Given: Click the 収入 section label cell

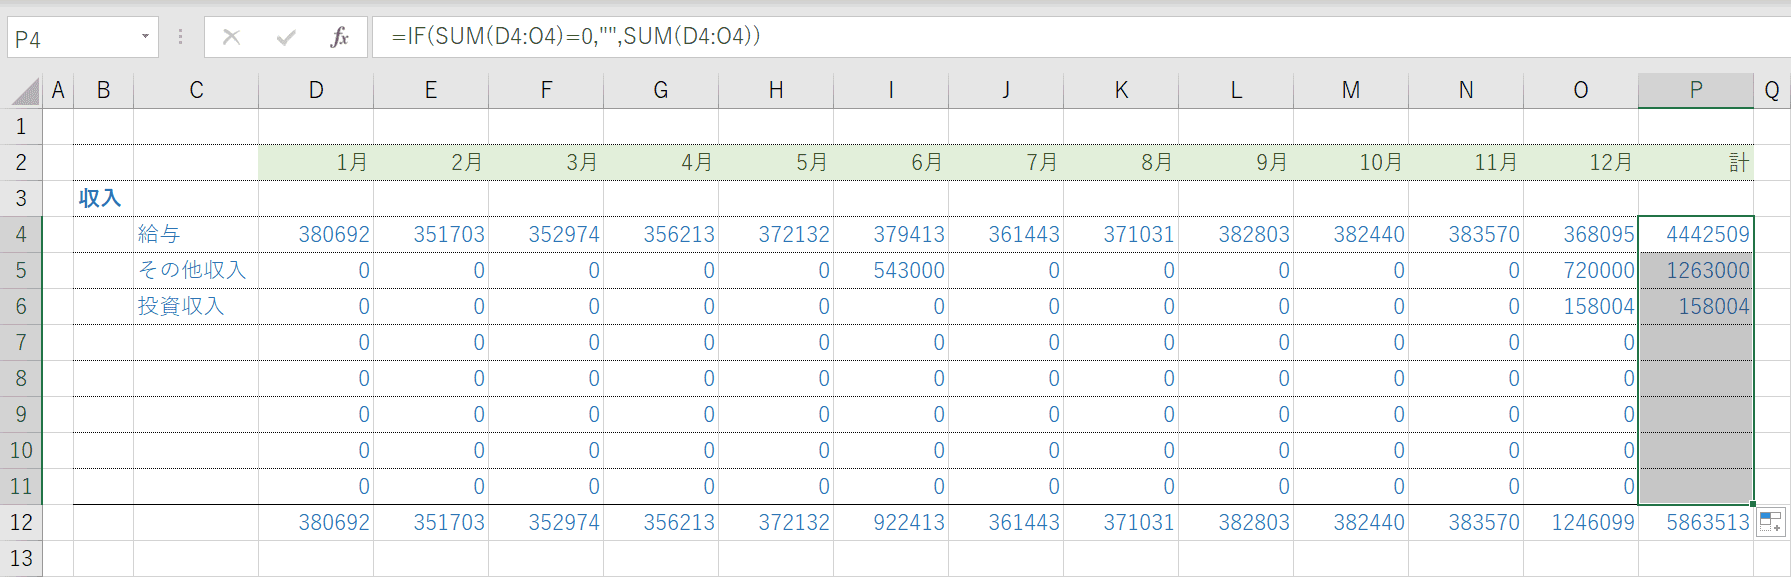Looking at the screenshot, I should (x=103, y=199).
